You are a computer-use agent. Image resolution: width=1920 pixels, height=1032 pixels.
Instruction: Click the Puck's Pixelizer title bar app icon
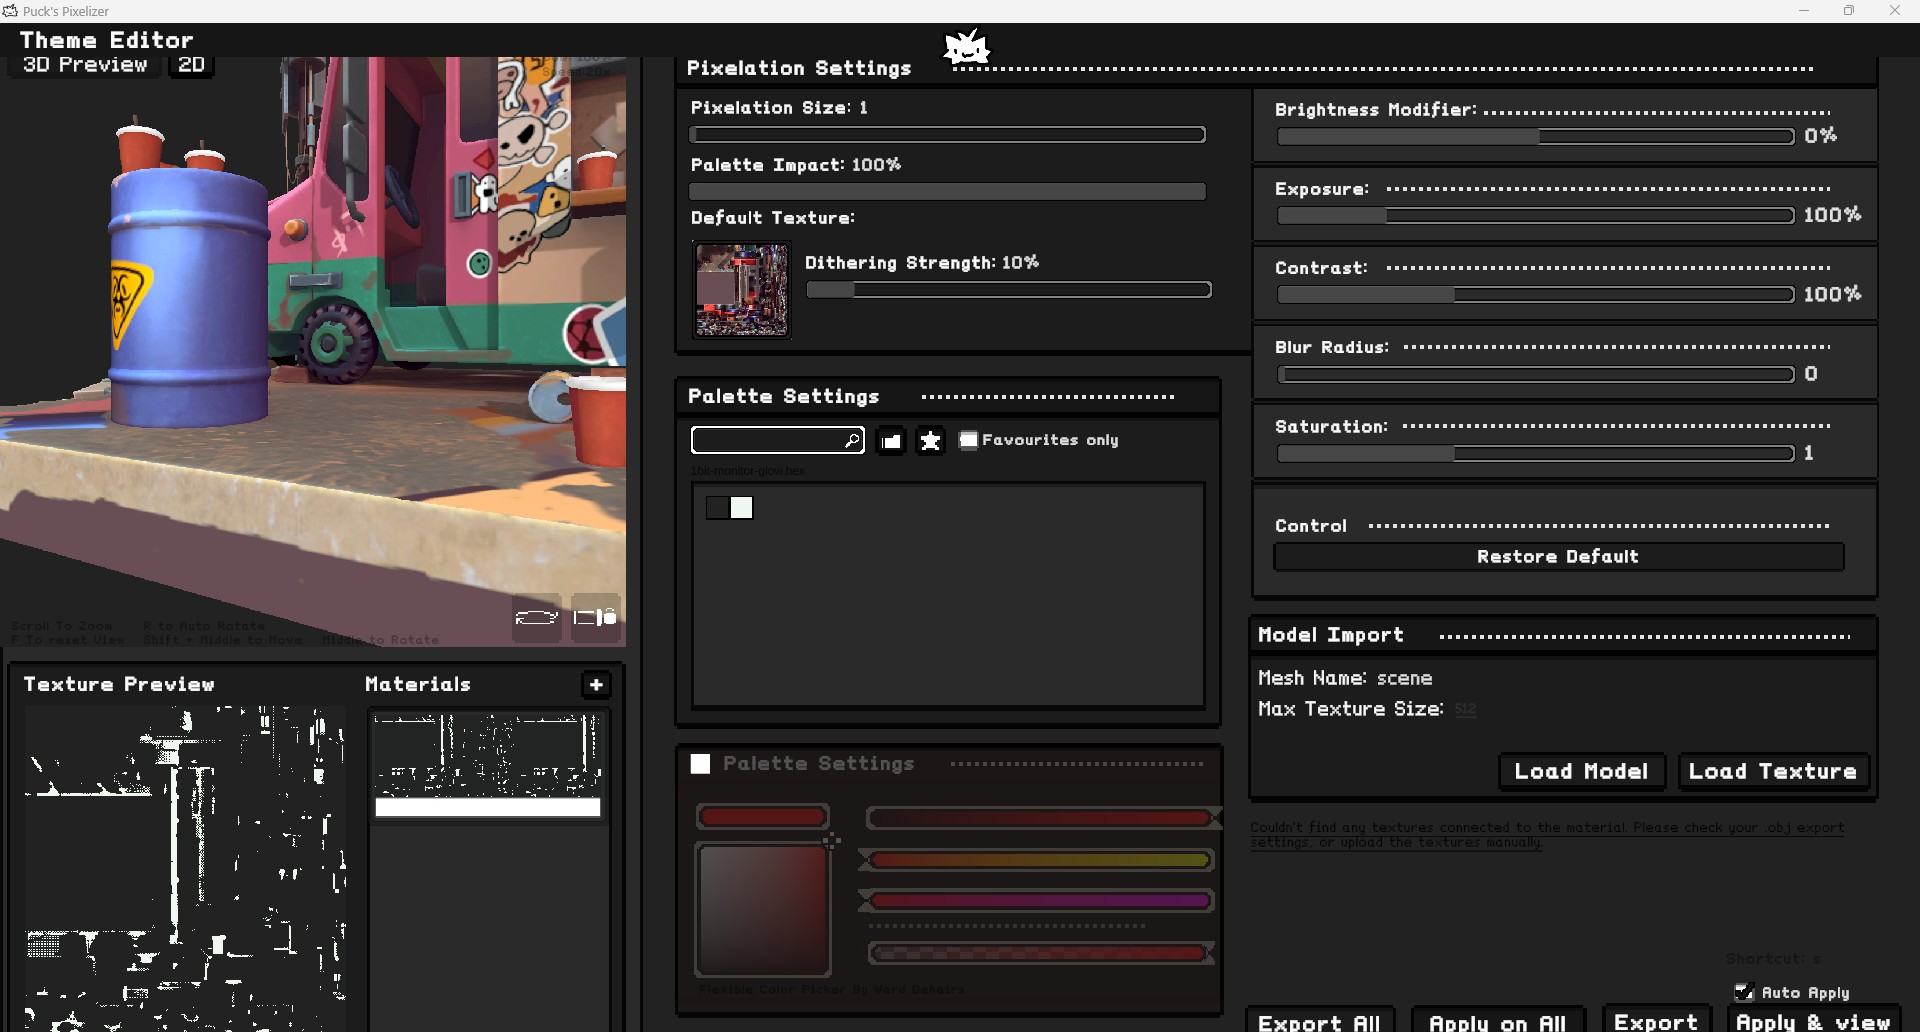pos(10,11)
